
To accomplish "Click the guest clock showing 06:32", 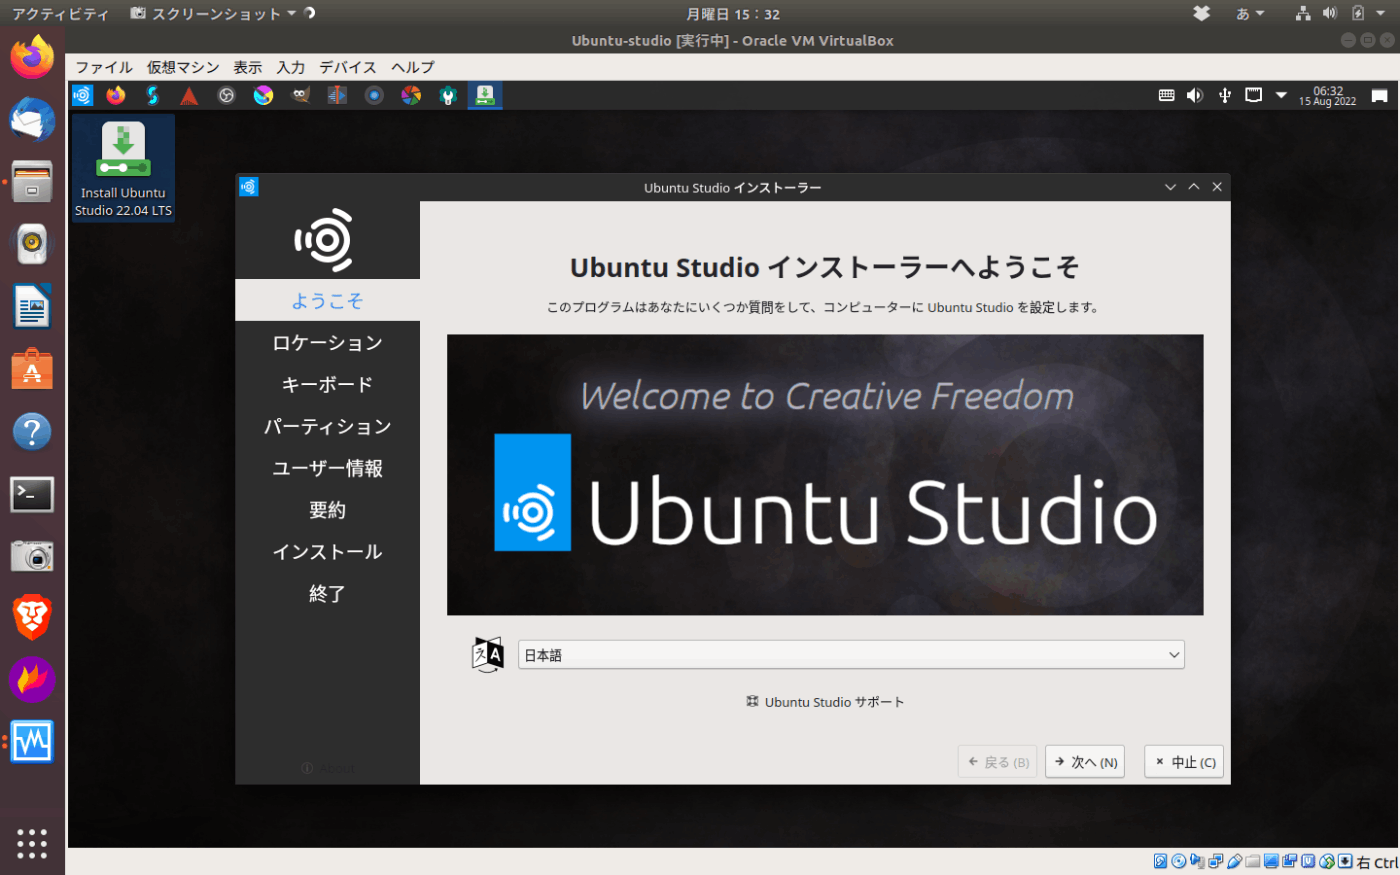I will (x=1327, y=96).
